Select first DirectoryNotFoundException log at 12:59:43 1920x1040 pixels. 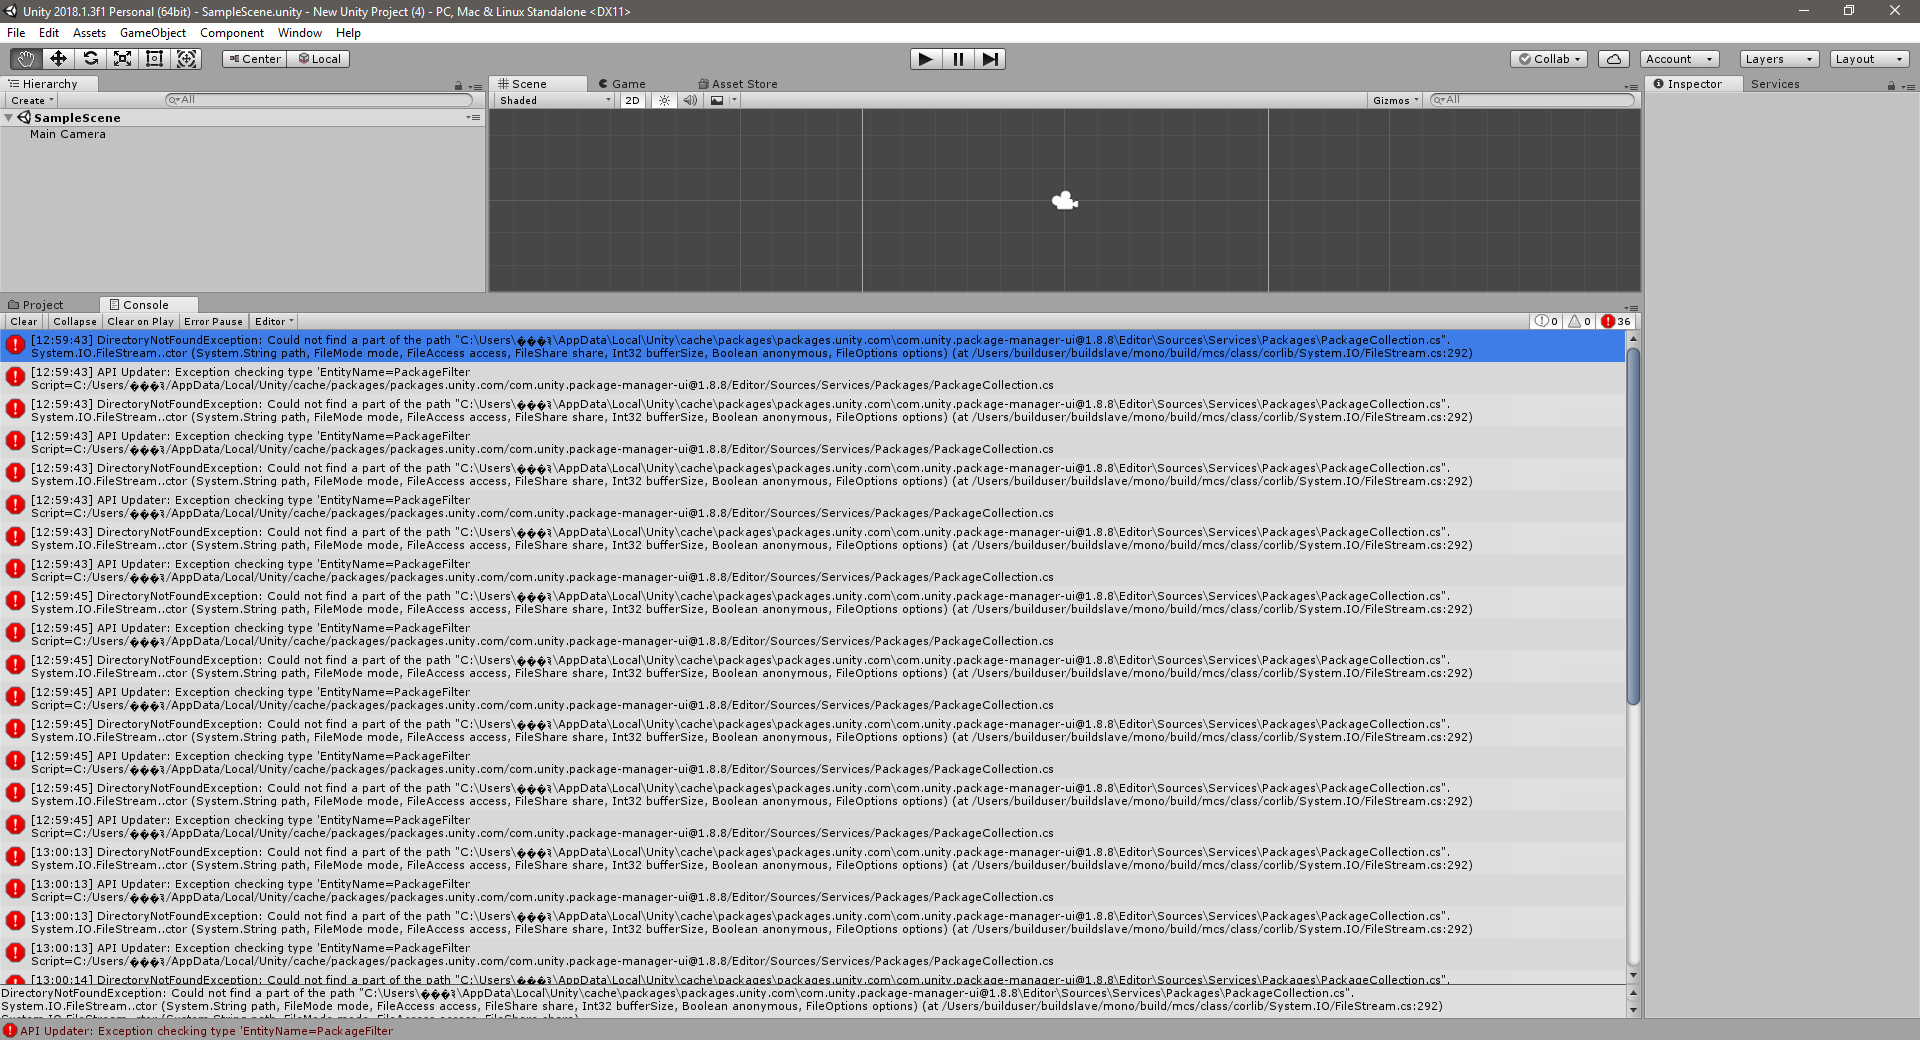pyautogui.click(x=812, y=346)
